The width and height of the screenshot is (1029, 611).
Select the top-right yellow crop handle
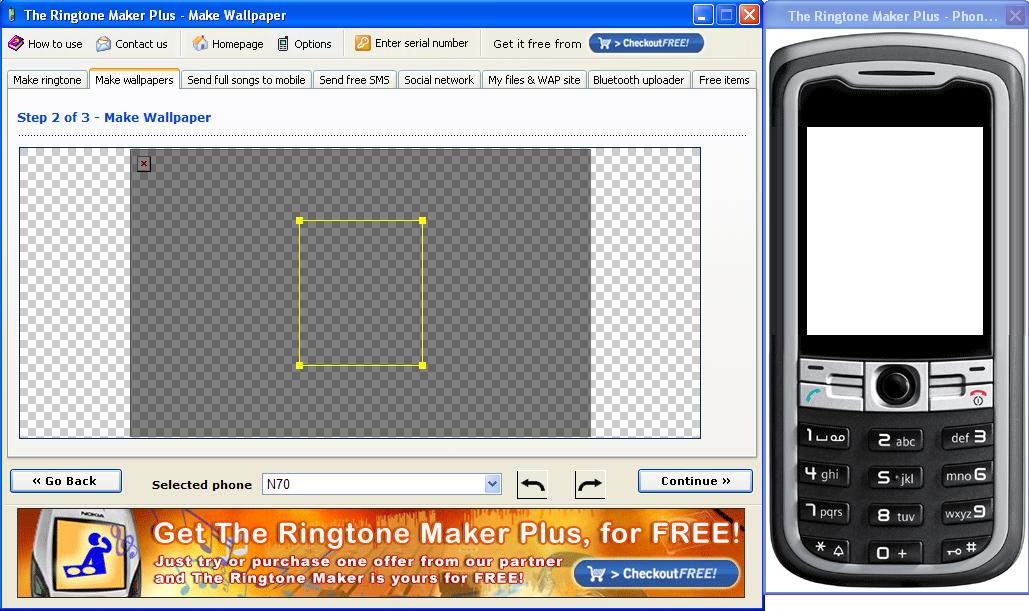423,221
